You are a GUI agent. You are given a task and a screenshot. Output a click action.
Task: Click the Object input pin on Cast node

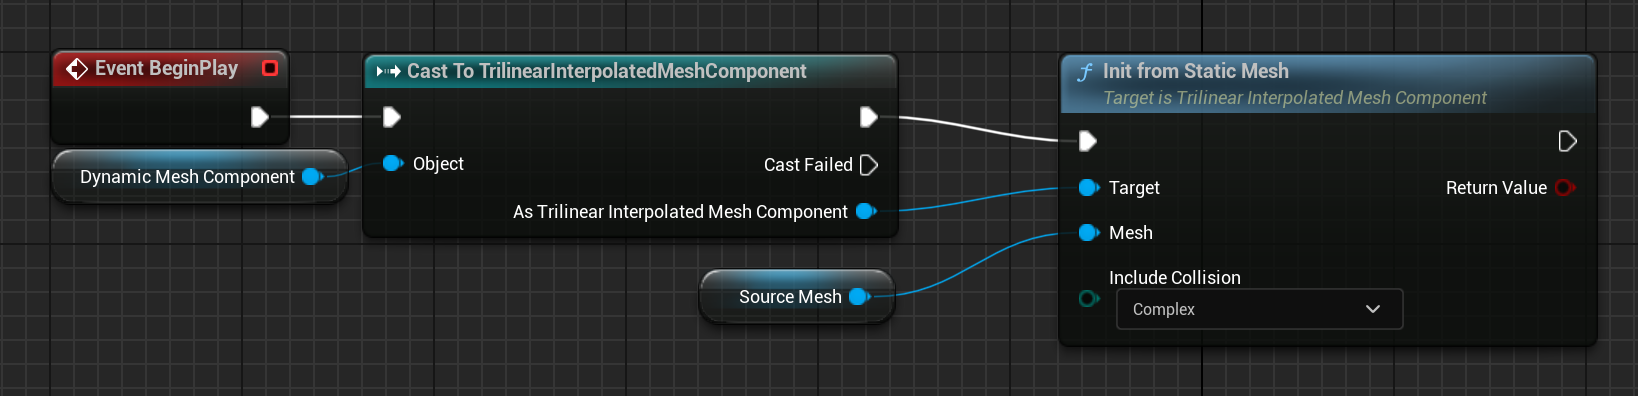pyautogui.click(x=392, y=163)
